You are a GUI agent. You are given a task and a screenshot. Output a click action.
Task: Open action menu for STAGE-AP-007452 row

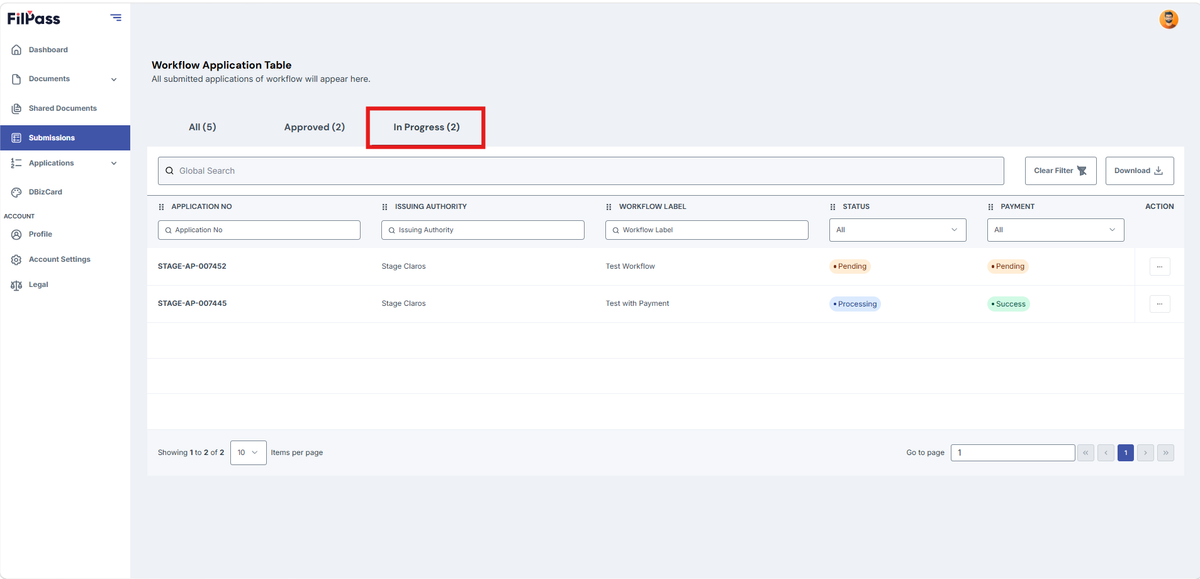click(x=1160, y=267)
